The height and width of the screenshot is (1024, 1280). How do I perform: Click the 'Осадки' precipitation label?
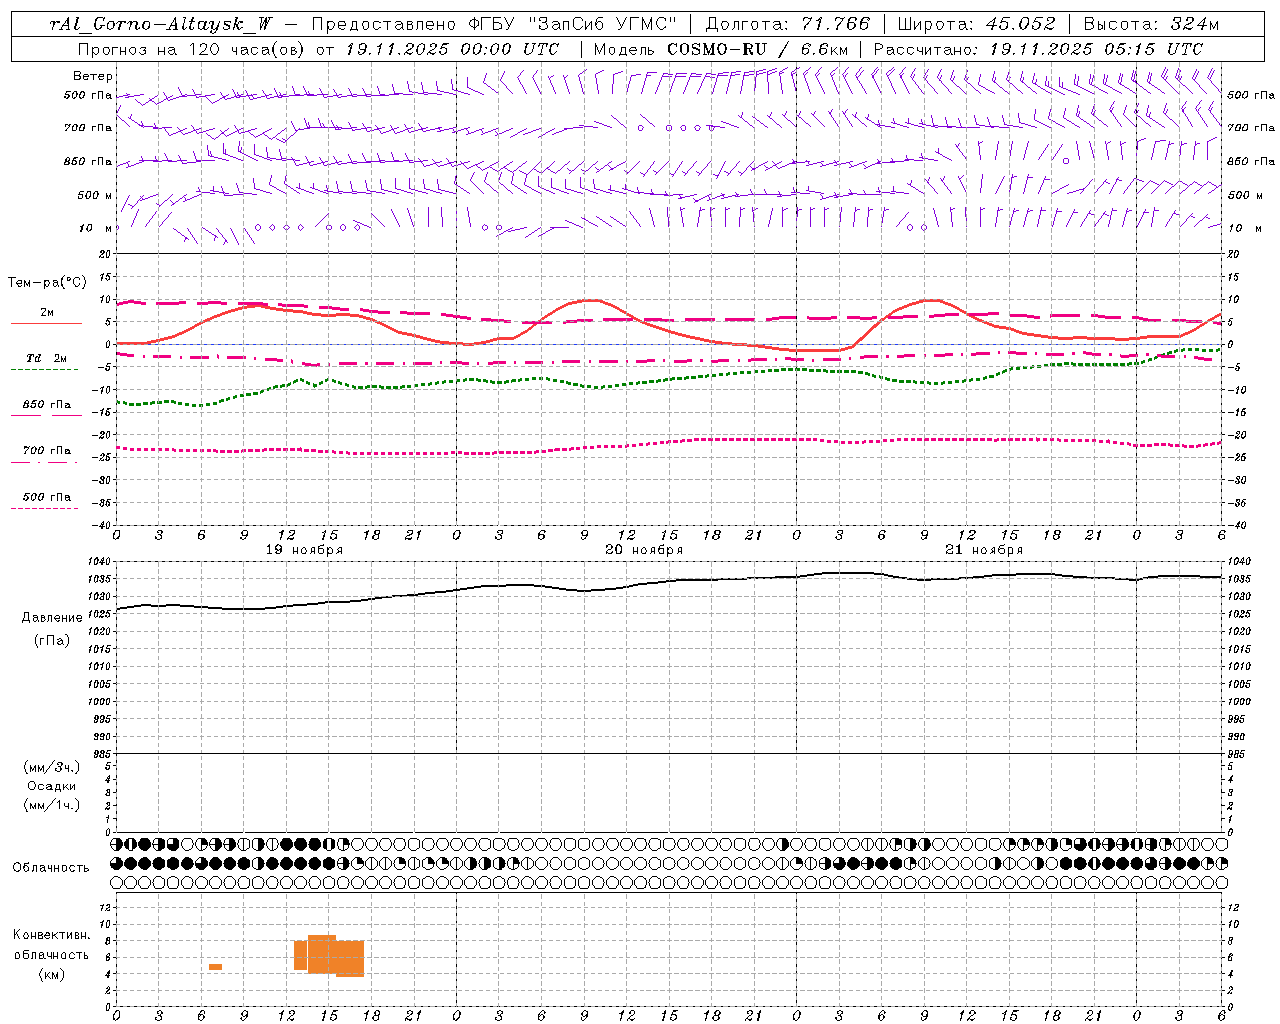52,786
